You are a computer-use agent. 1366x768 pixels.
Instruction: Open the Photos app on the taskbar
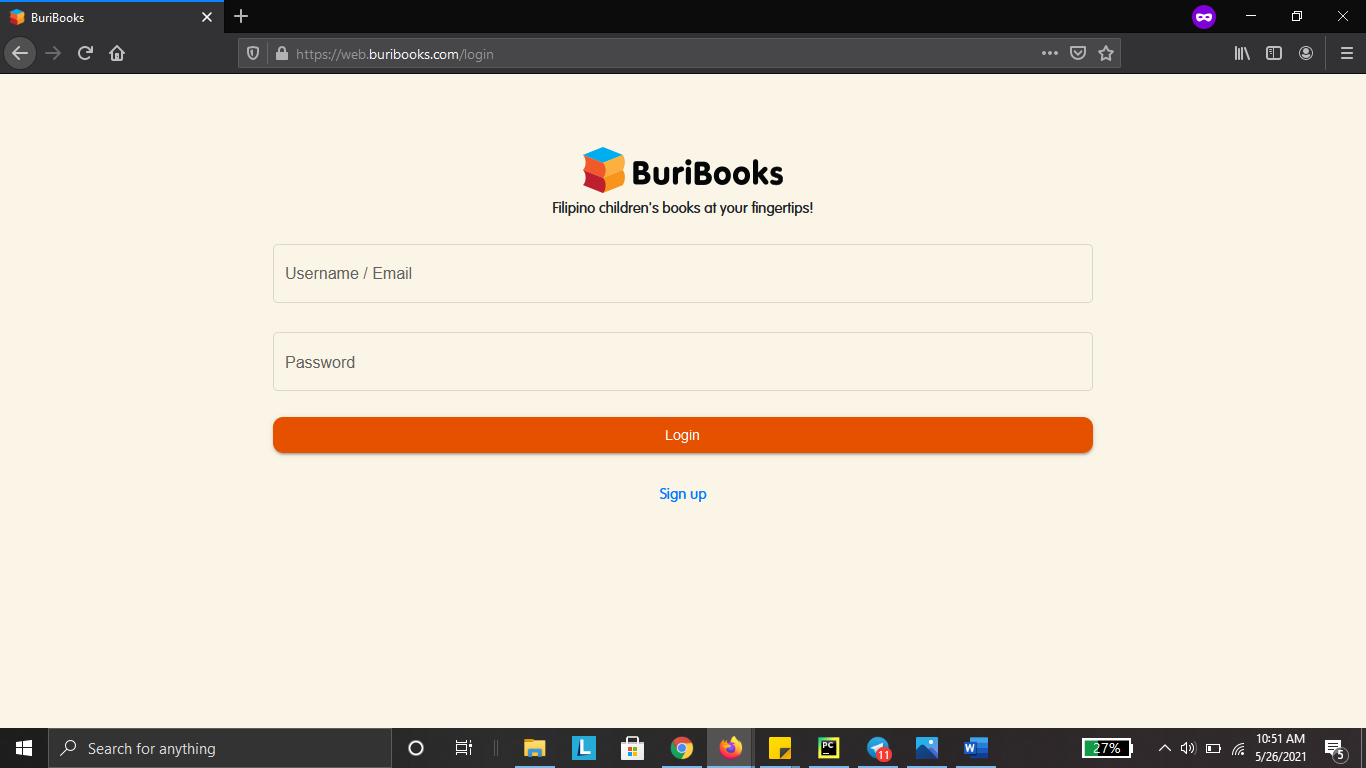tap(927, 748)
